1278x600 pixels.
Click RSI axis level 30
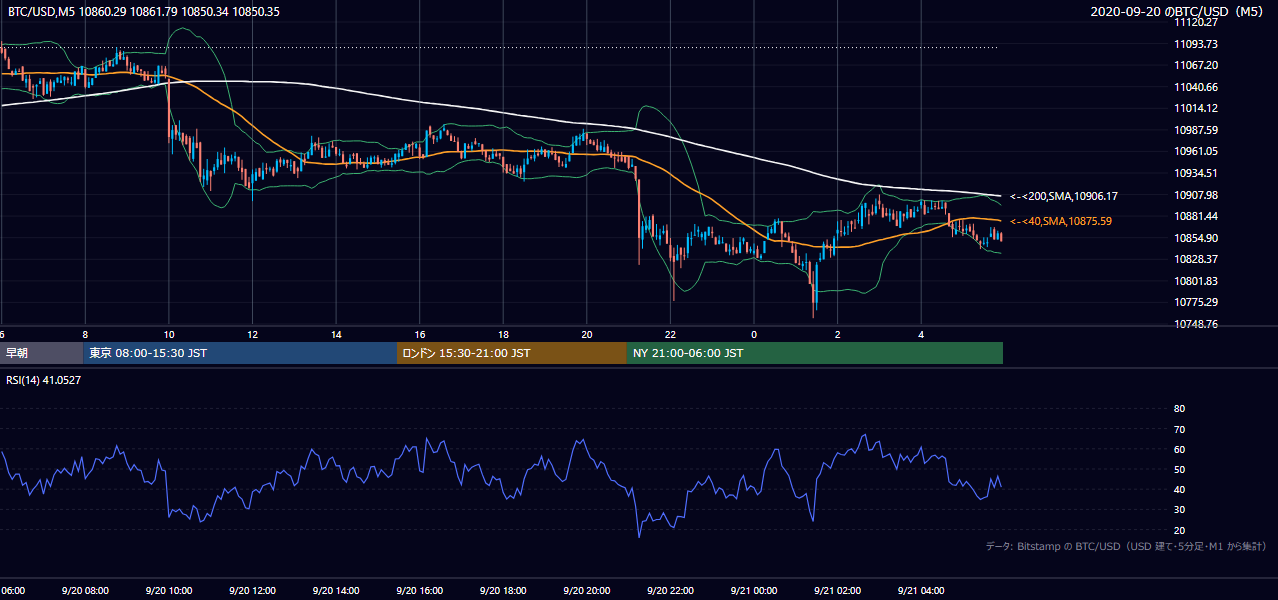coord(1180,509)
